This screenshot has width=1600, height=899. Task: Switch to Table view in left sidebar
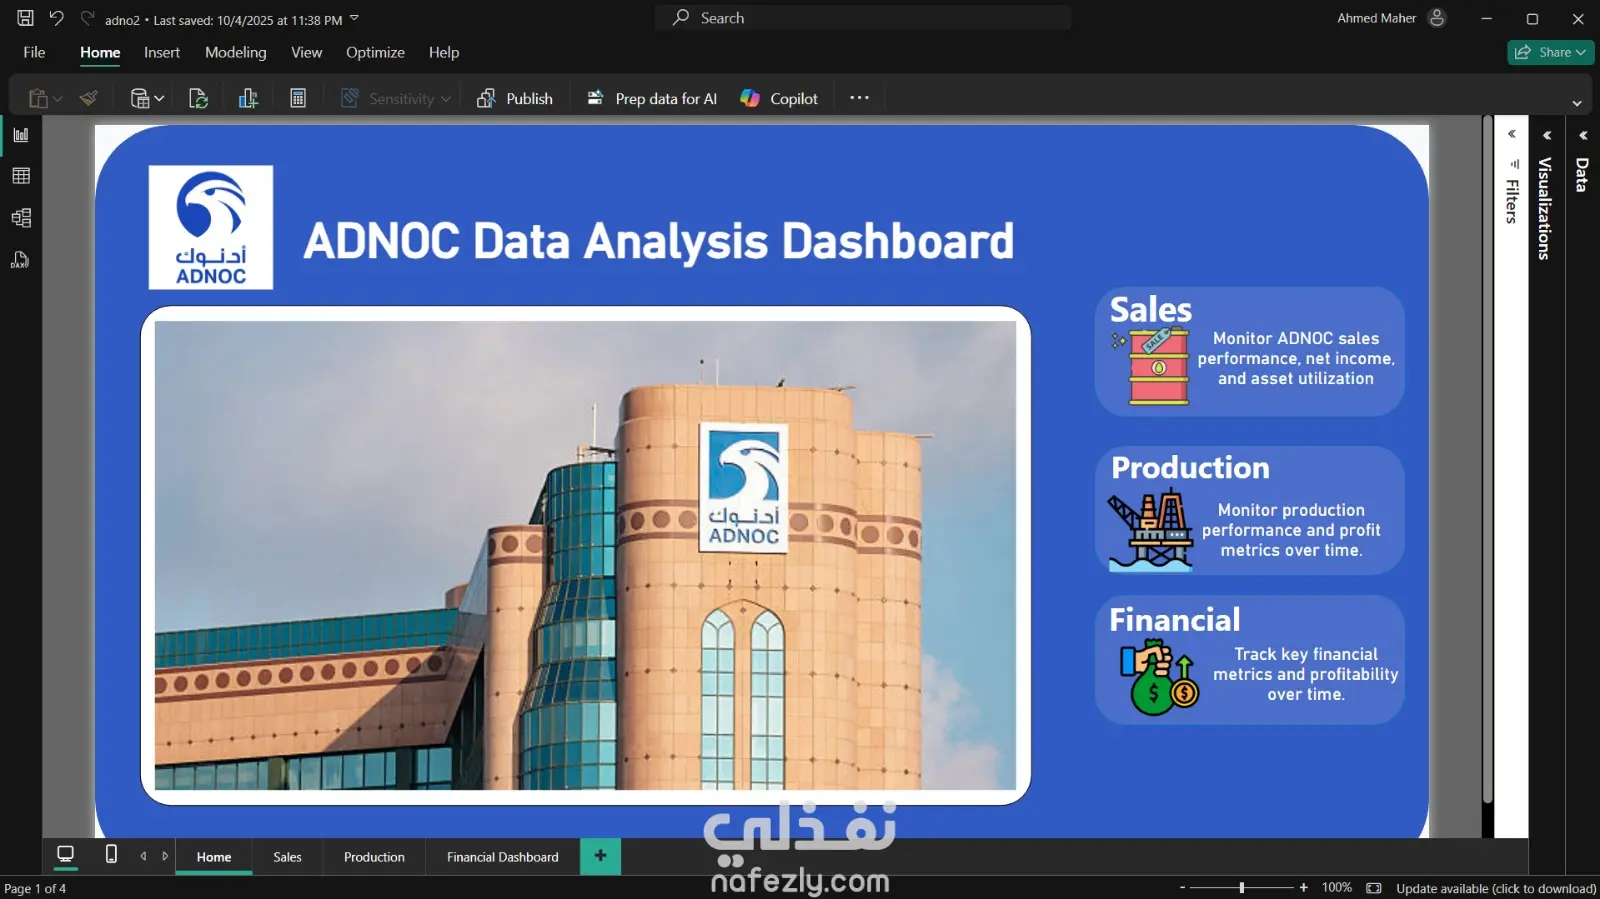[21, 176]
